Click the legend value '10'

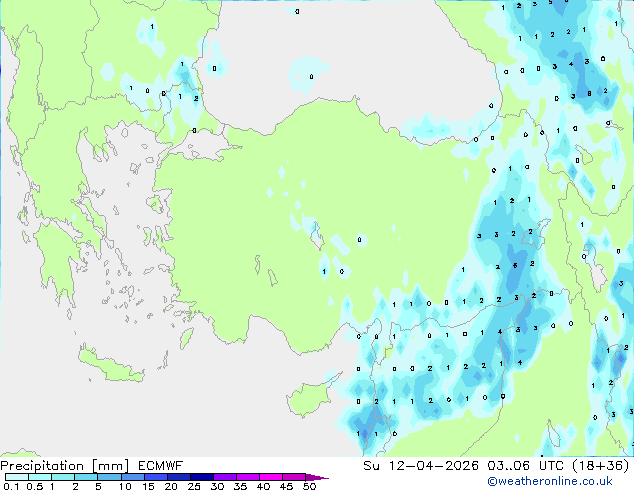[125, 486]
